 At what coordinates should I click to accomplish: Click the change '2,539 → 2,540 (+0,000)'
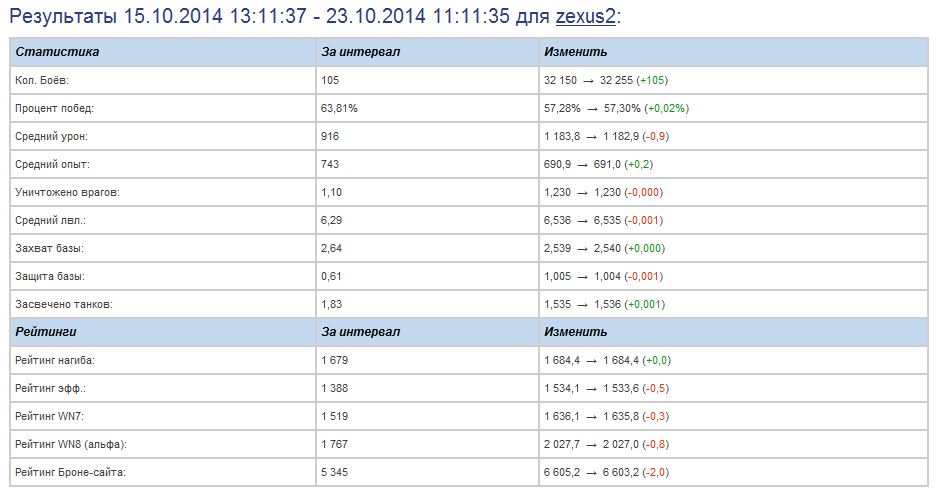[x=604, y=248]
